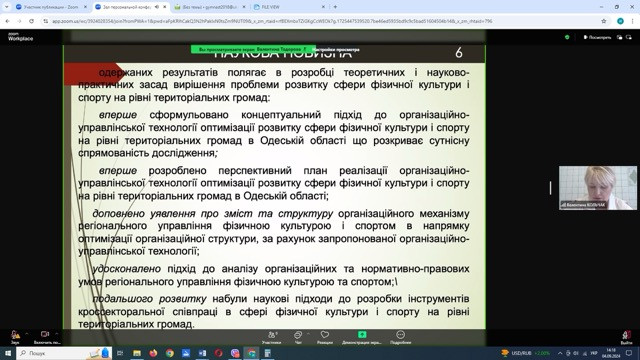Open the USD/RUB widget in taskbar

pos(526,353)
